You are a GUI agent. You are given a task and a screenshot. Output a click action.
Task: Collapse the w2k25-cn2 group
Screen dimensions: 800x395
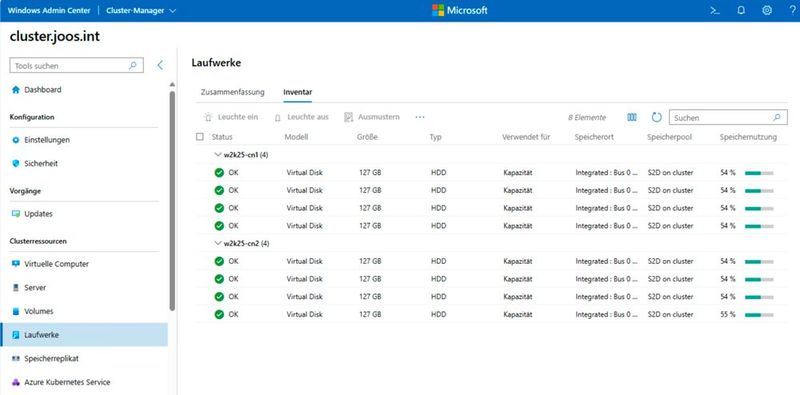pos(218,243)
